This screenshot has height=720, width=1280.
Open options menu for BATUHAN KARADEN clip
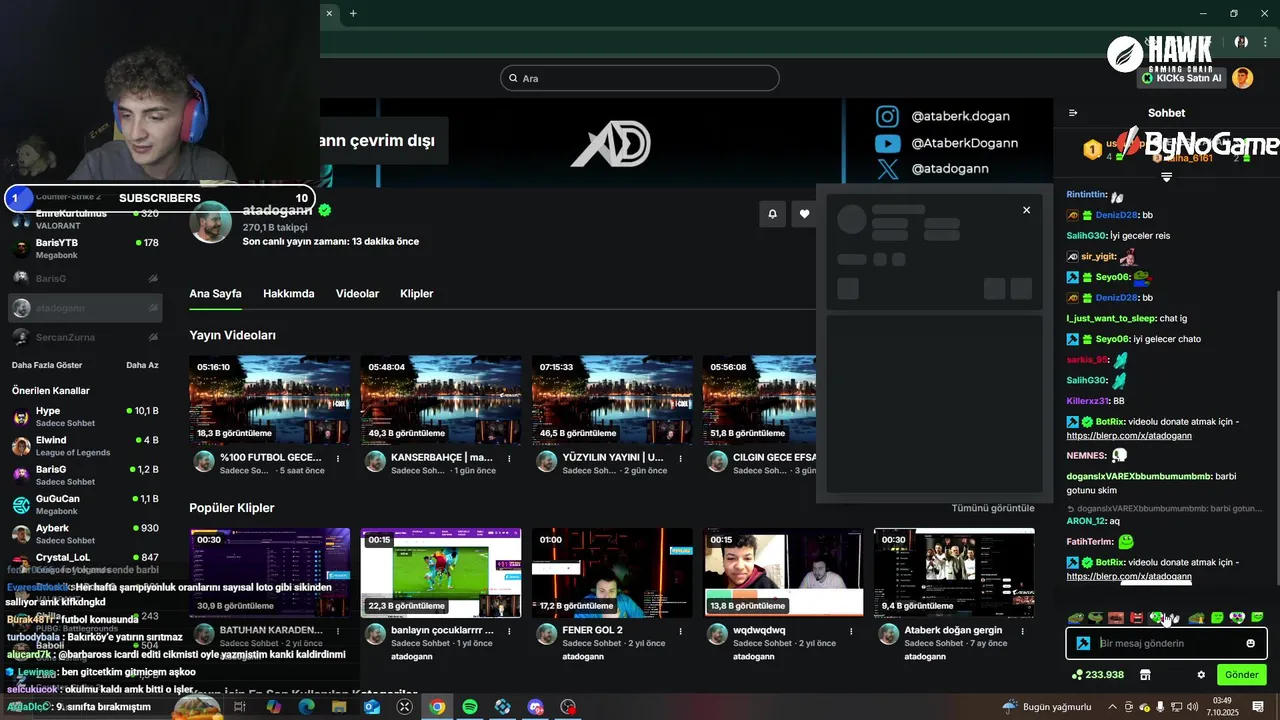tap(338, 632)
